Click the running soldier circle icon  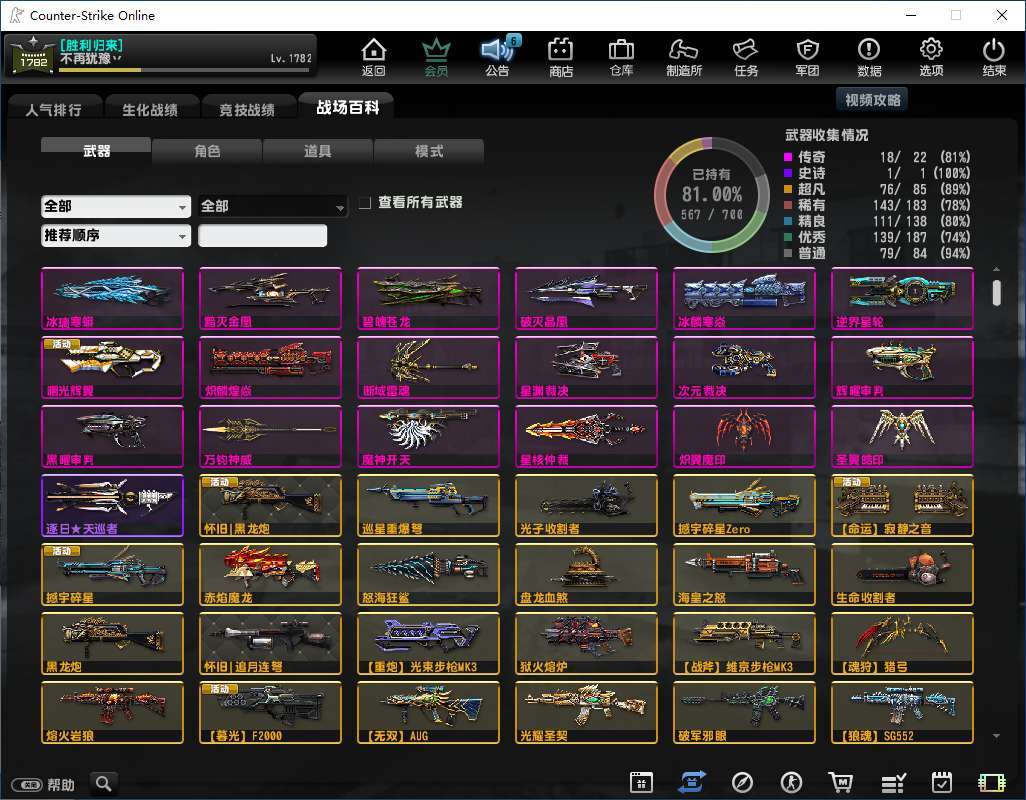click(x=792, y=782)
